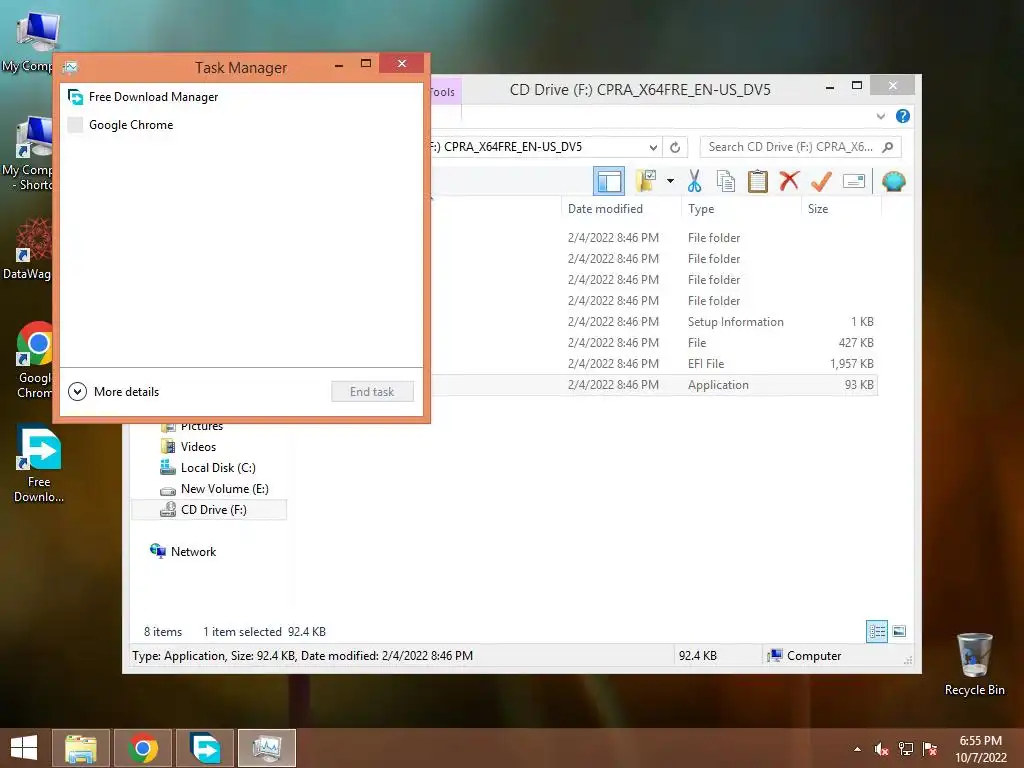
Task: Click the Paste clipboard icon
Action: (x=758, y=181)
